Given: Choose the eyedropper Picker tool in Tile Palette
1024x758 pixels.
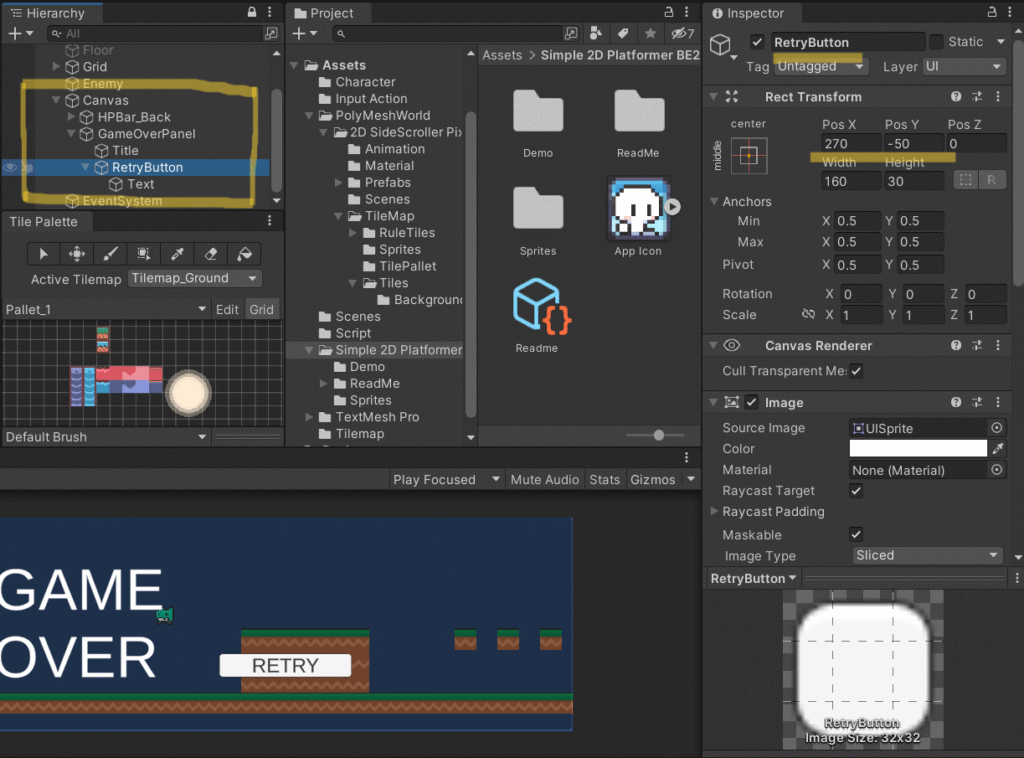Looking at the screenshot, I should (177, 254).
